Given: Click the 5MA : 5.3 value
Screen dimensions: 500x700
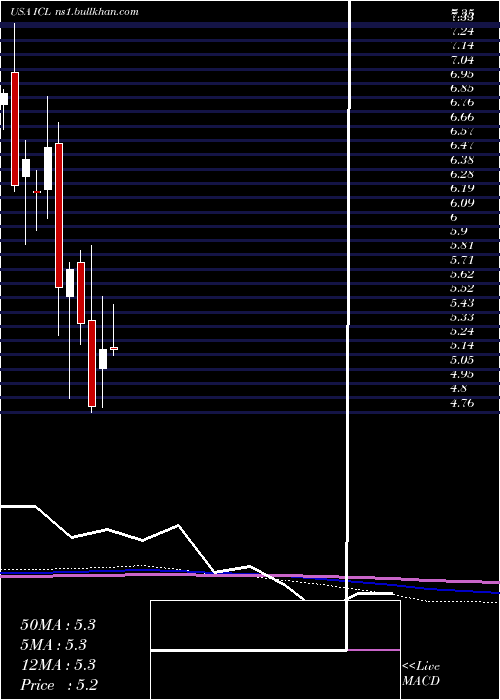Looking at the screenshot, I should [x=54, y=645].
